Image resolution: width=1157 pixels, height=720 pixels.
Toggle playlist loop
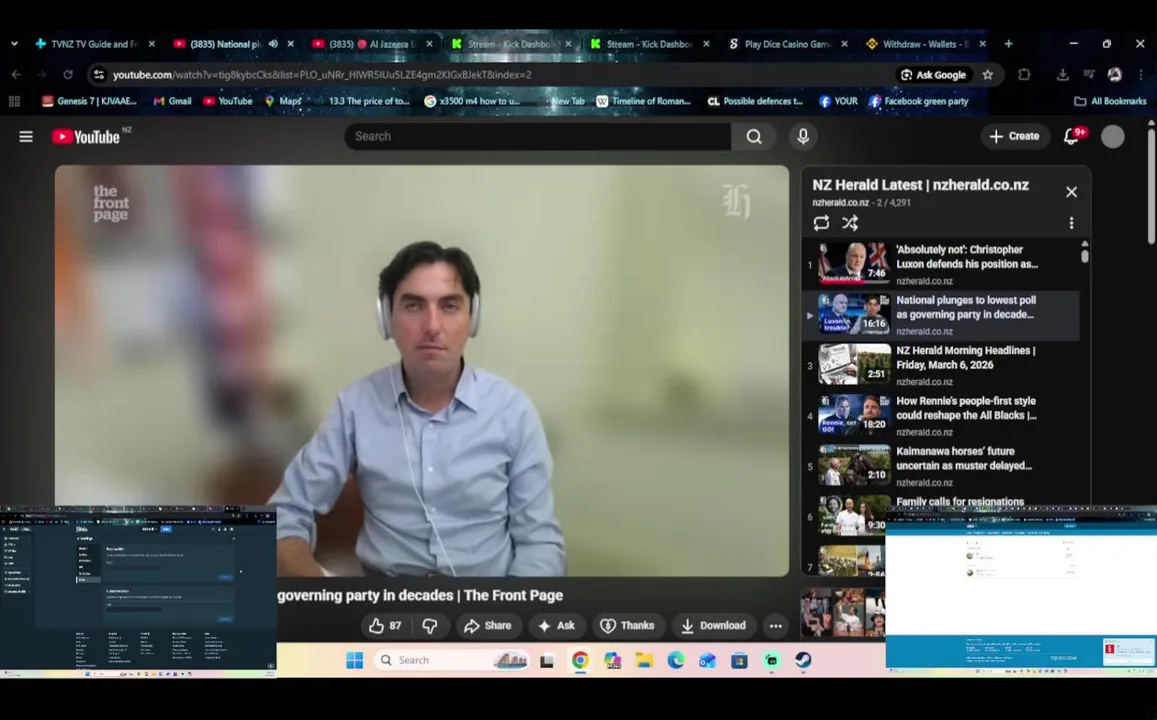[821, 223]
